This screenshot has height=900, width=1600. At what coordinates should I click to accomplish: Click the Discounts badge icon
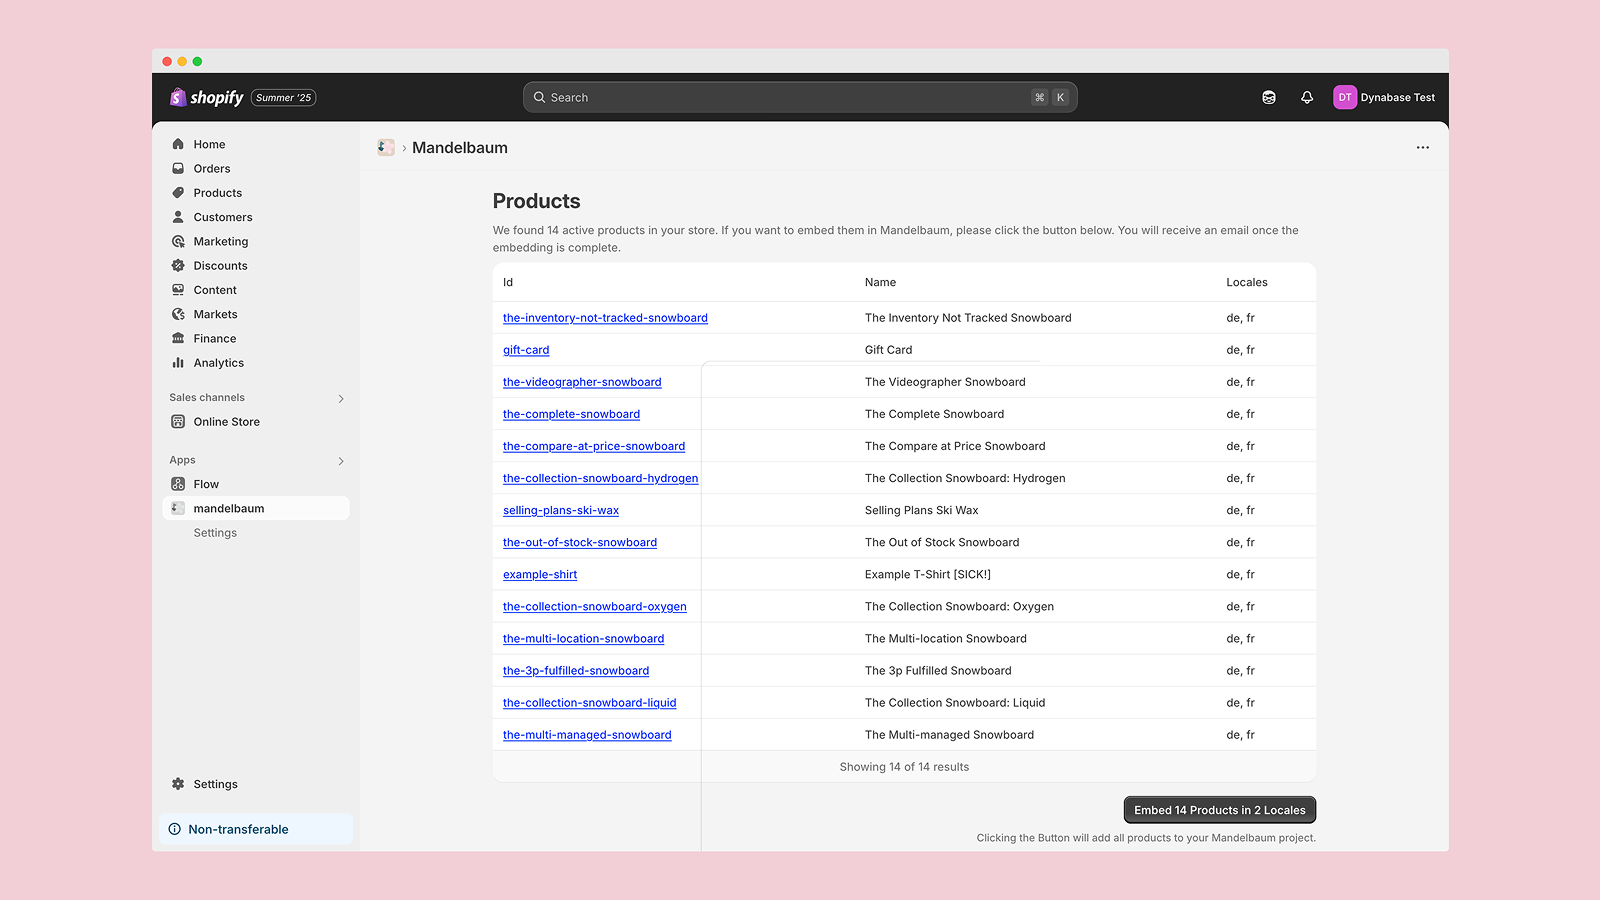[x=178, y=266]
